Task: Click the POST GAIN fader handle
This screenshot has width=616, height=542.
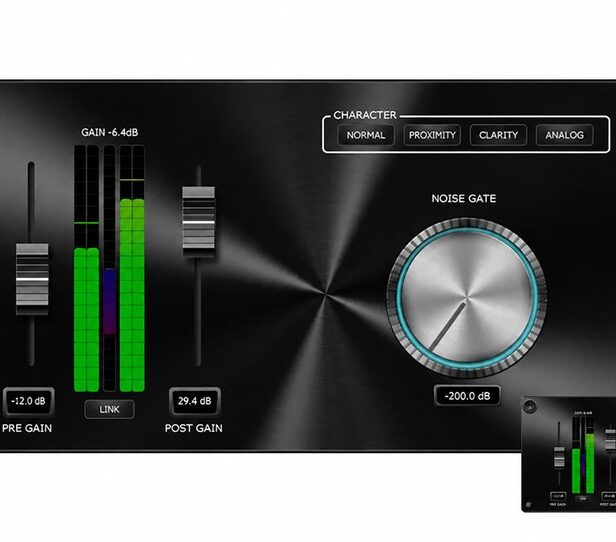Action: click(199, 222)
